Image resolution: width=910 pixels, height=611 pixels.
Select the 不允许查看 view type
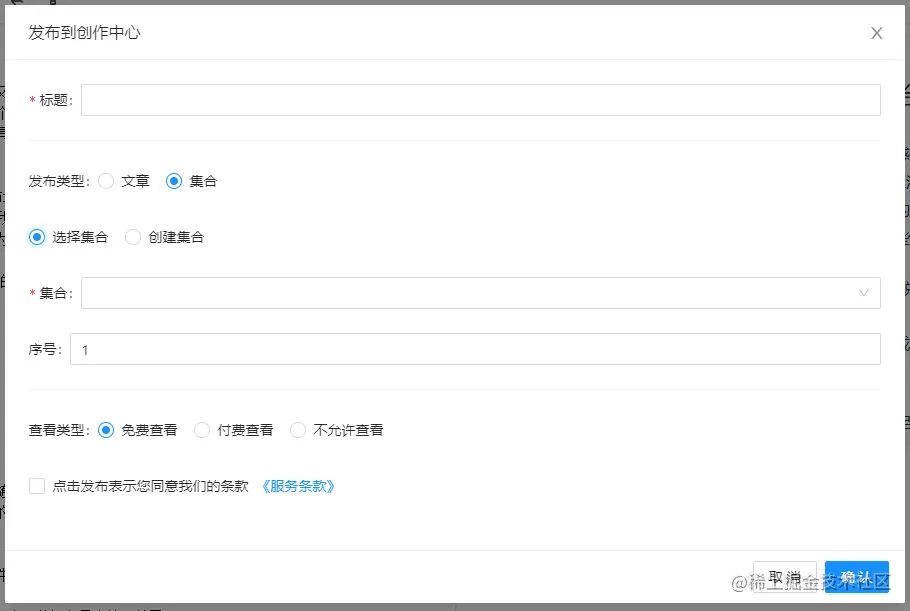click(x=297, y=429)
